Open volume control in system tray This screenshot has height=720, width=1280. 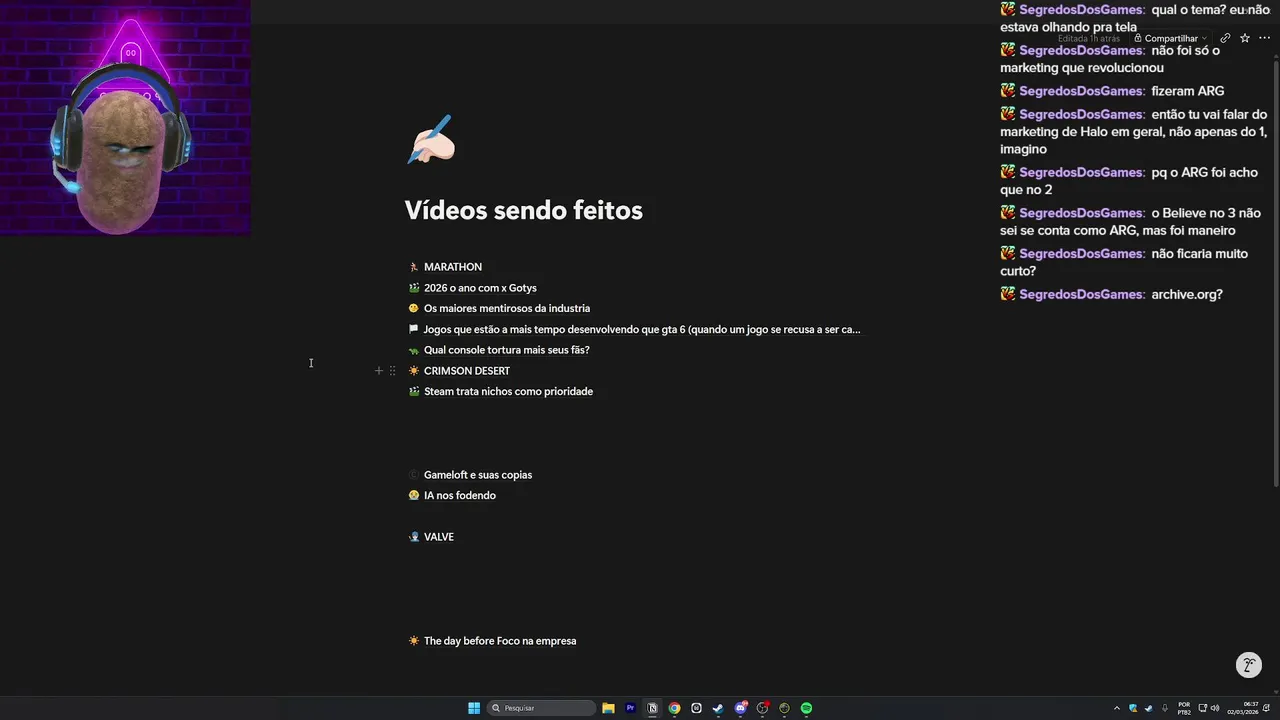point(1215,708)
